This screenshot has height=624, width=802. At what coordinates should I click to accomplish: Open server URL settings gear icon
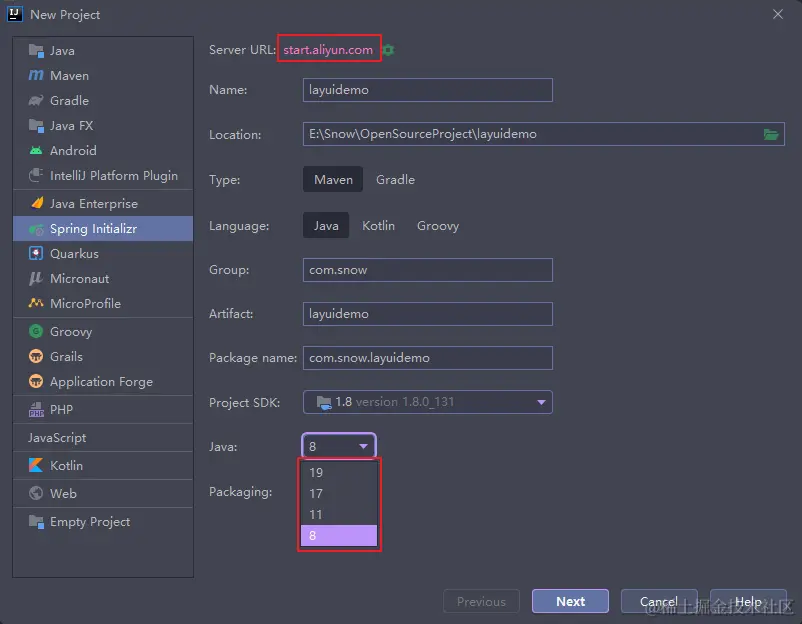[x=389, y=50]
